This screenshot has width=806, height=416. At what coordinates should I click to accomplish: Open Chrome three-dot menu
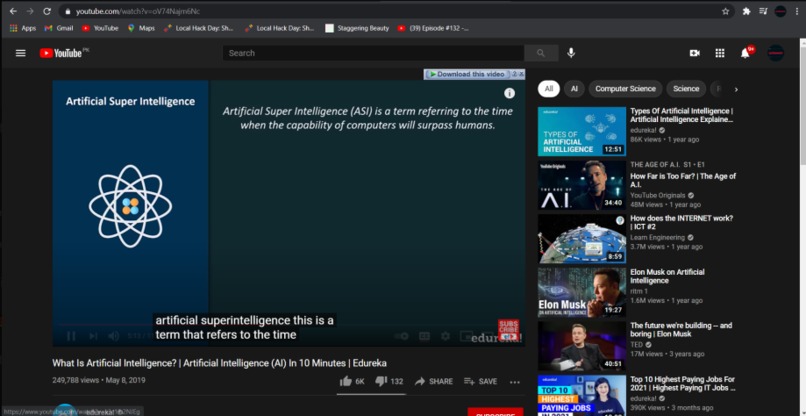[797, 11]
